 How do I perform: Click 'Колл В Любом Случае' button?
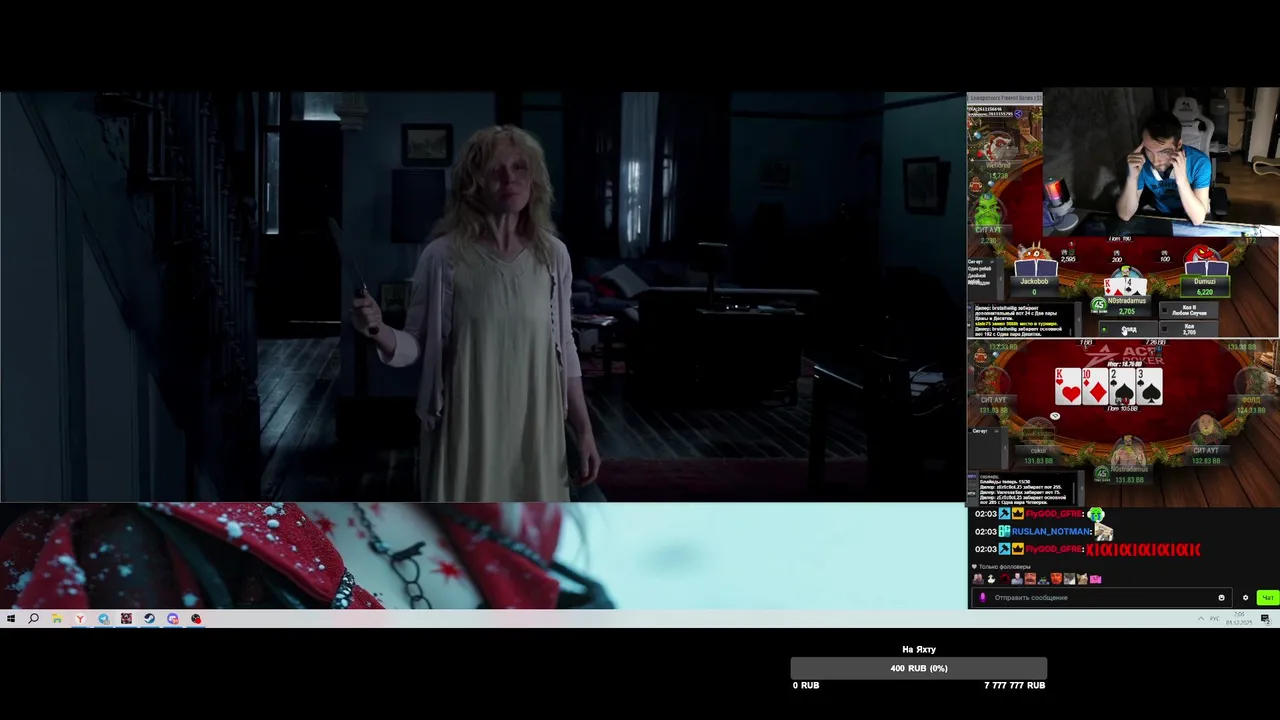click(1189, 310)
